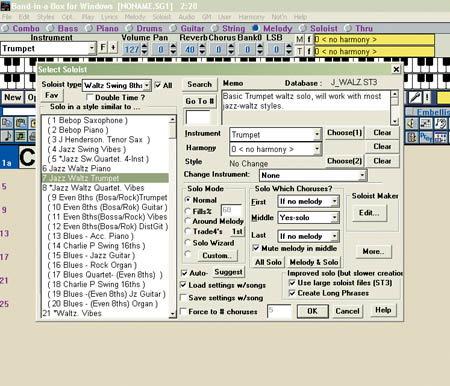The image size is (450, 386).
Task: Click the Go To # input field
Action: (x=198, y=117)
